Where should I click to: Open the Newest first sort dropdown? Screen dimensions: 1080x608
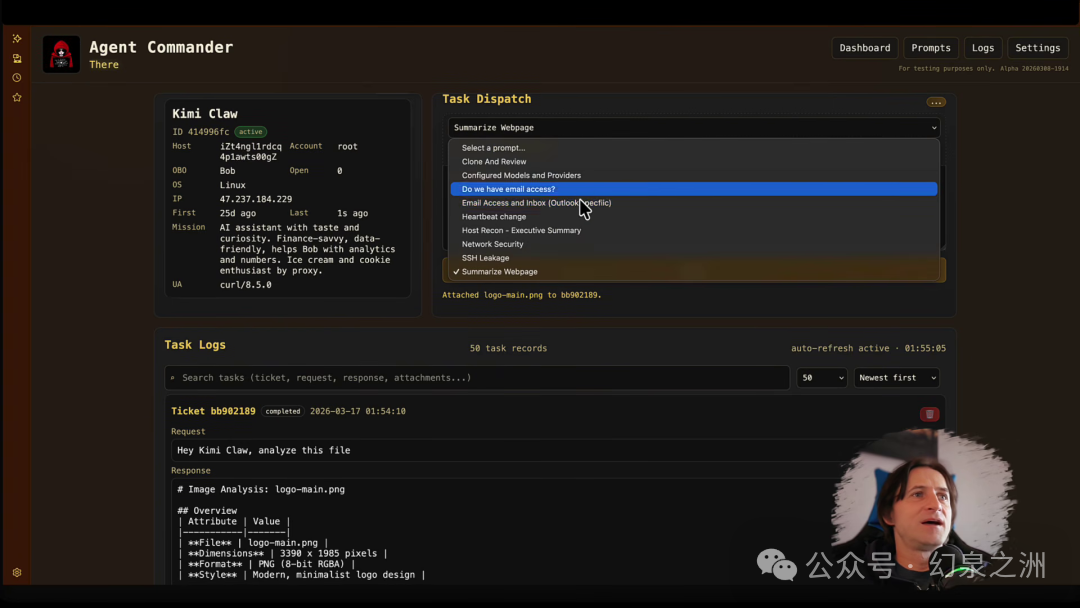tap(897, 377)
